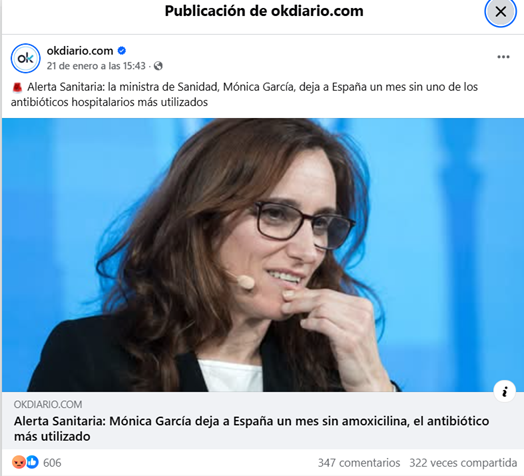Click the OKDIARIO.COM source label
This screenshot has width=524, height=476.
pyautogui.click(x=48, y=404)
